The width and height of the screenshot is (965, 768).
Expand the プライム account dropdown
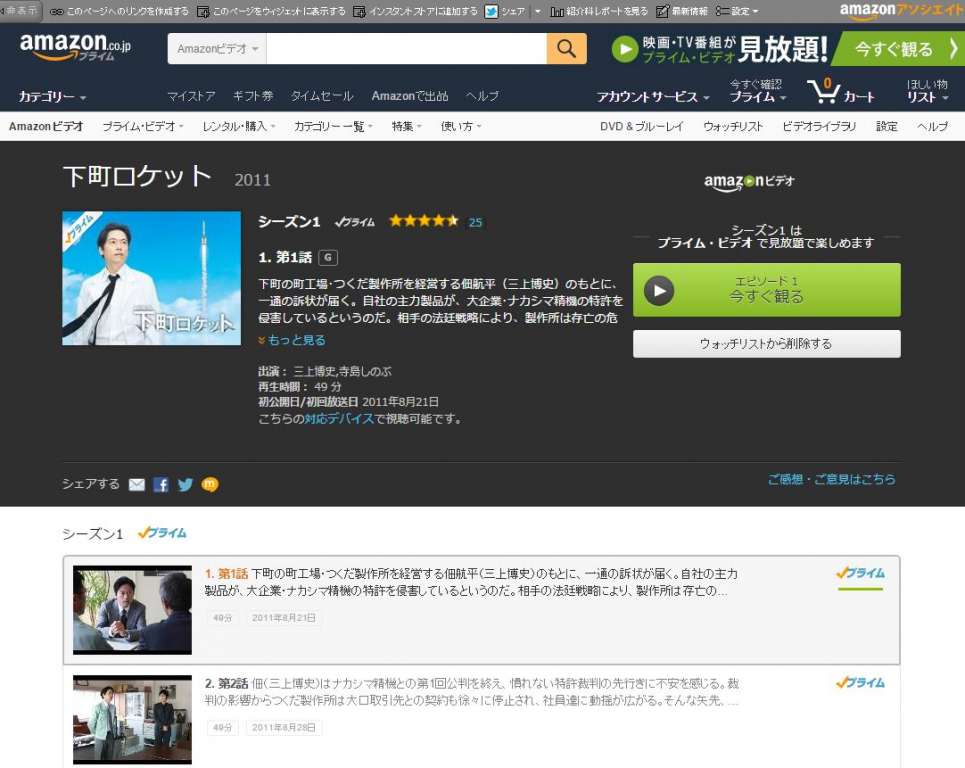(758, 91)
